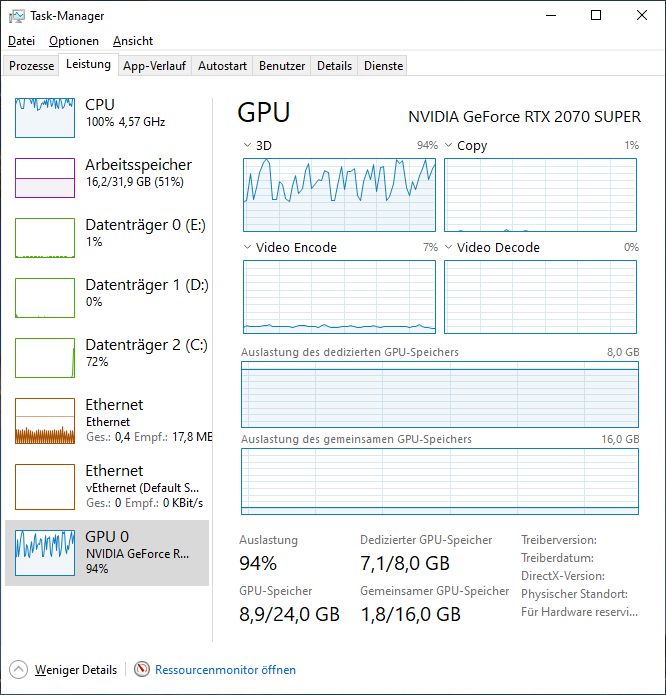
Task: Click the Treiberversion label
Action: (559, 540)
